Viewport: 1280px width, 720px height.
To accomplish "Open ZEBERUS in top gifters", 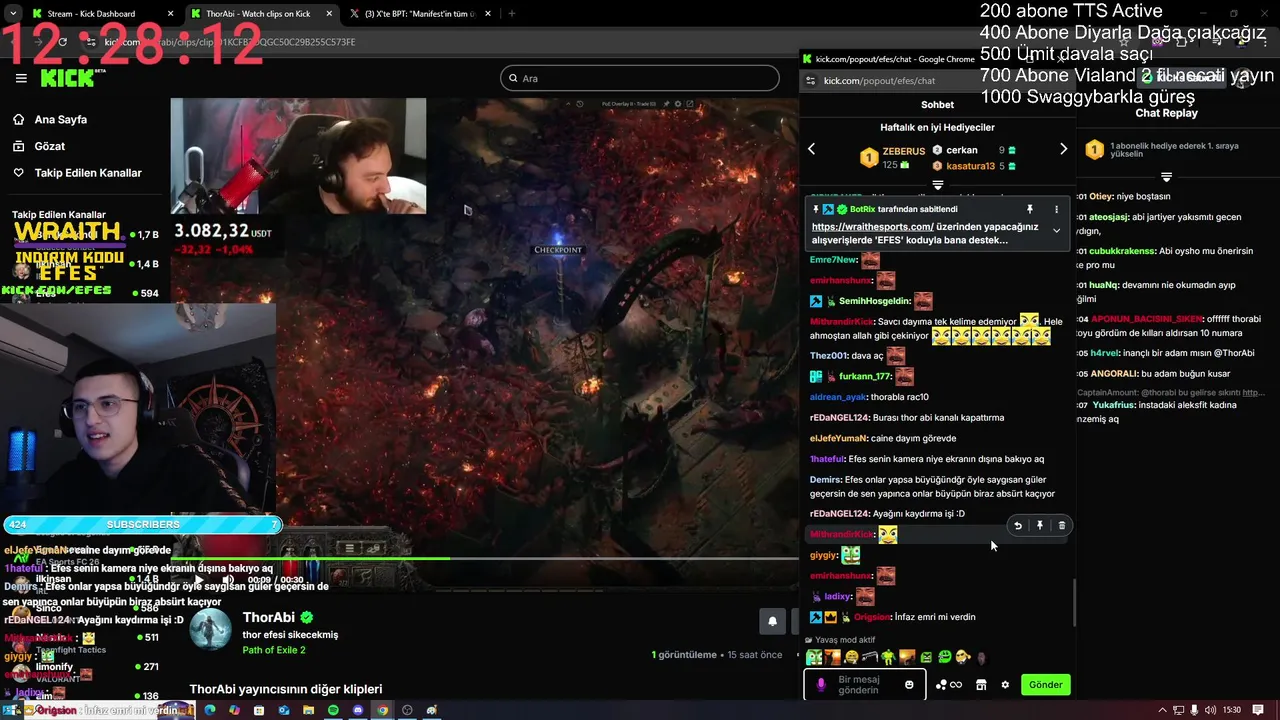I will 903,152.
